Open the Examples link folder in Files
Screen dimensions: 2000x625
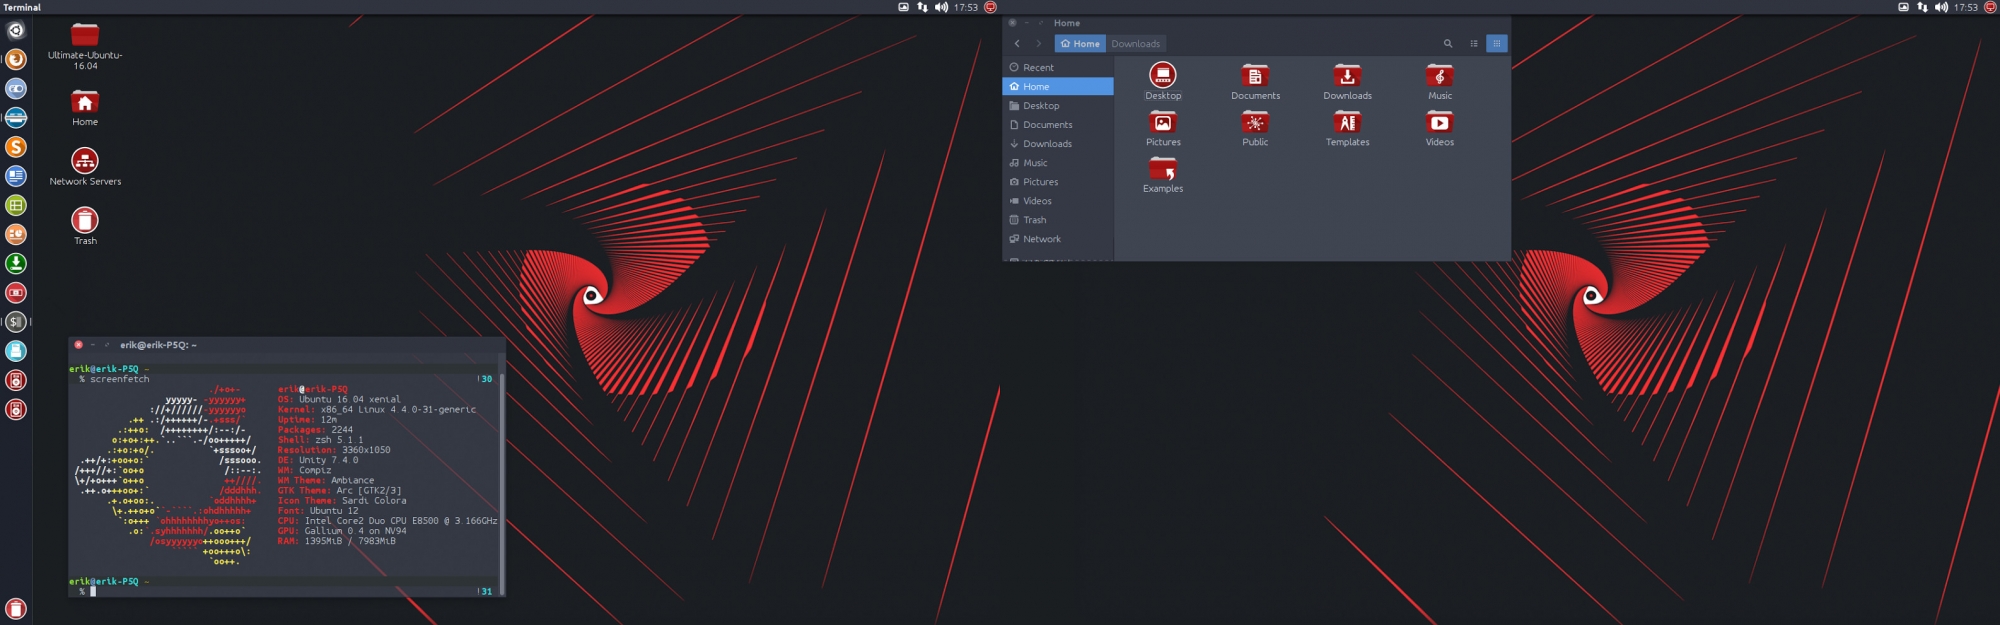pos(1163,175)
